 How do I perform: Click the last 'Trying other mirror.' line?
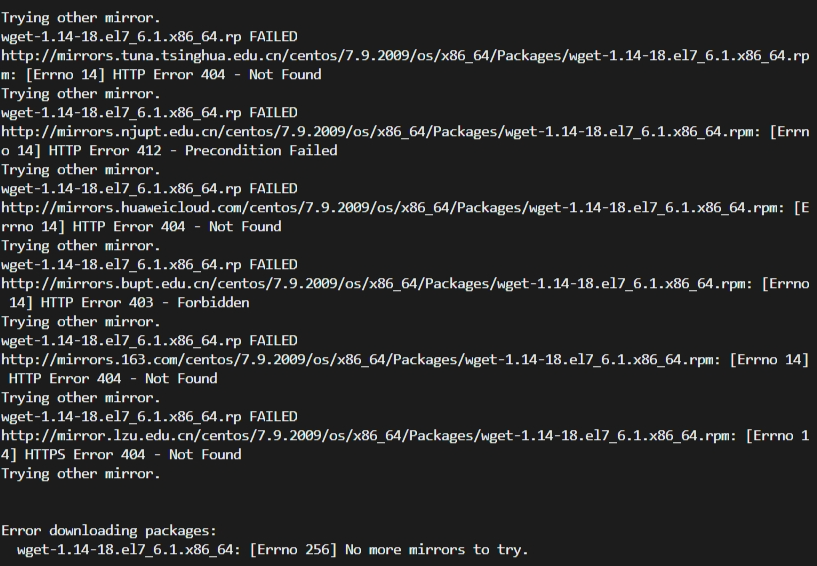tap(81, 474)
